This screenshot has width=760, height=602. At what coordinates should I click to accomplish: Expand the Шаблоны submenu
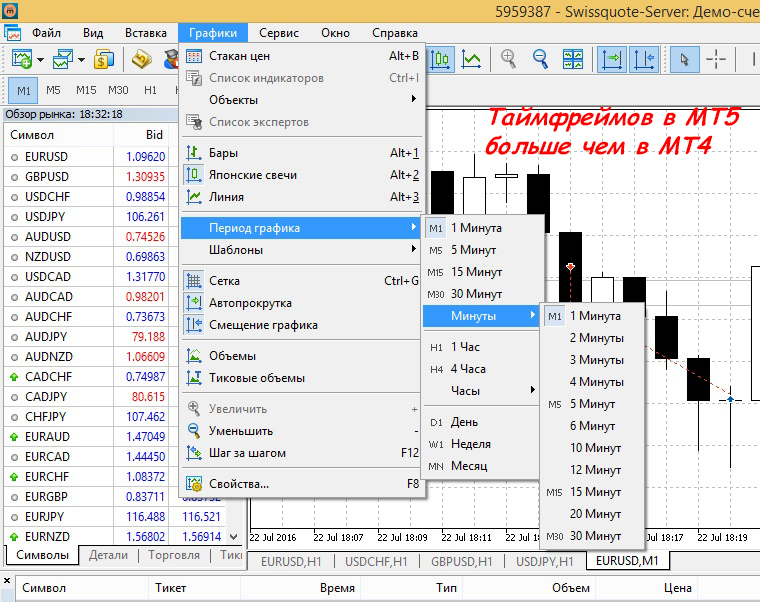point(301,250)
